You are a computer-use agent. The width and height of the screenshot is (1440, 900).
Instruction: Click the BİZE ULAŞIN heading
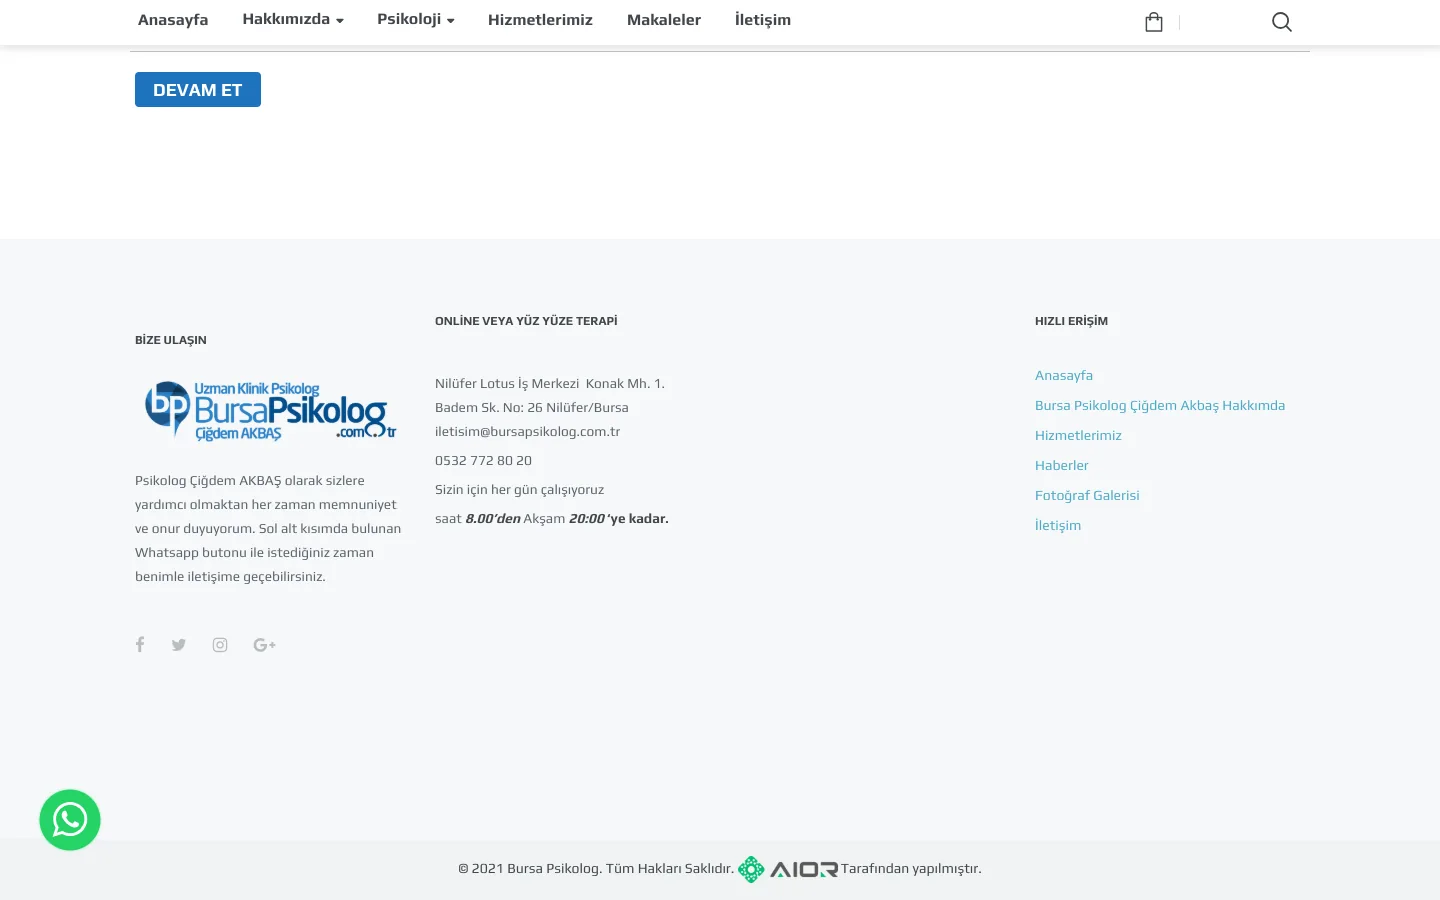(x=171, y=340)
